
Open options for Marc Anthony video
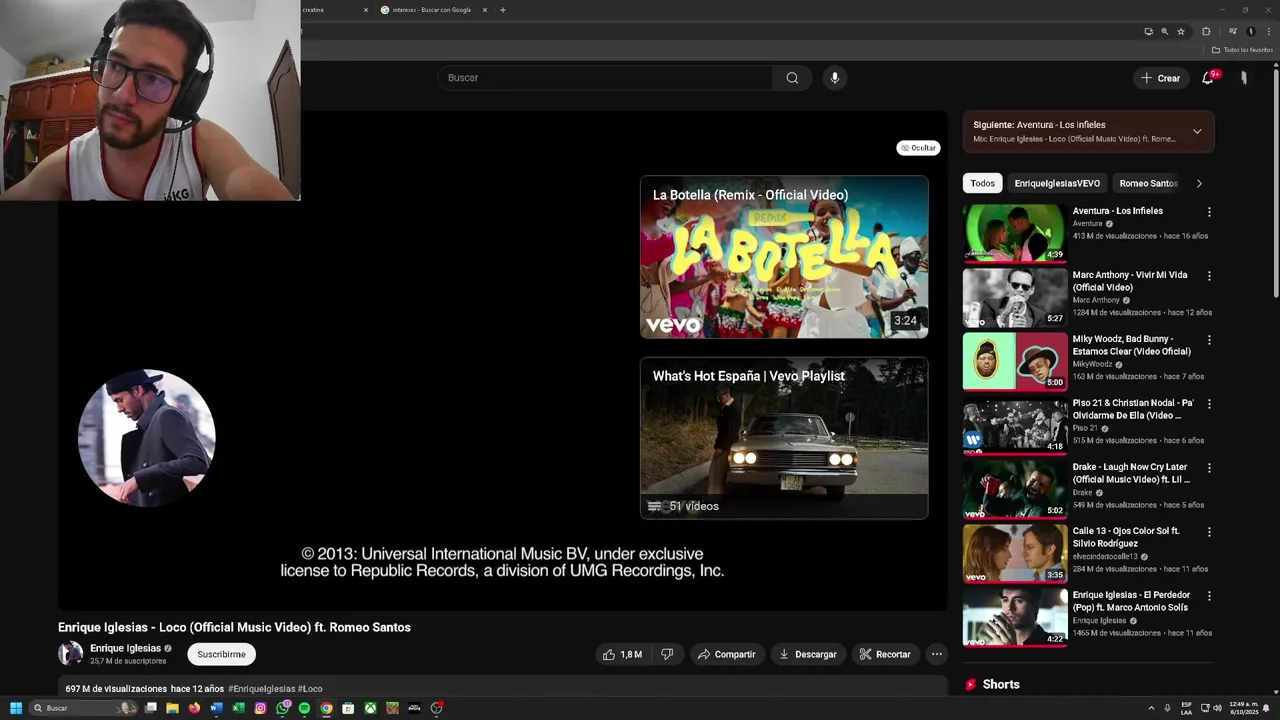tap(1209, 276)
